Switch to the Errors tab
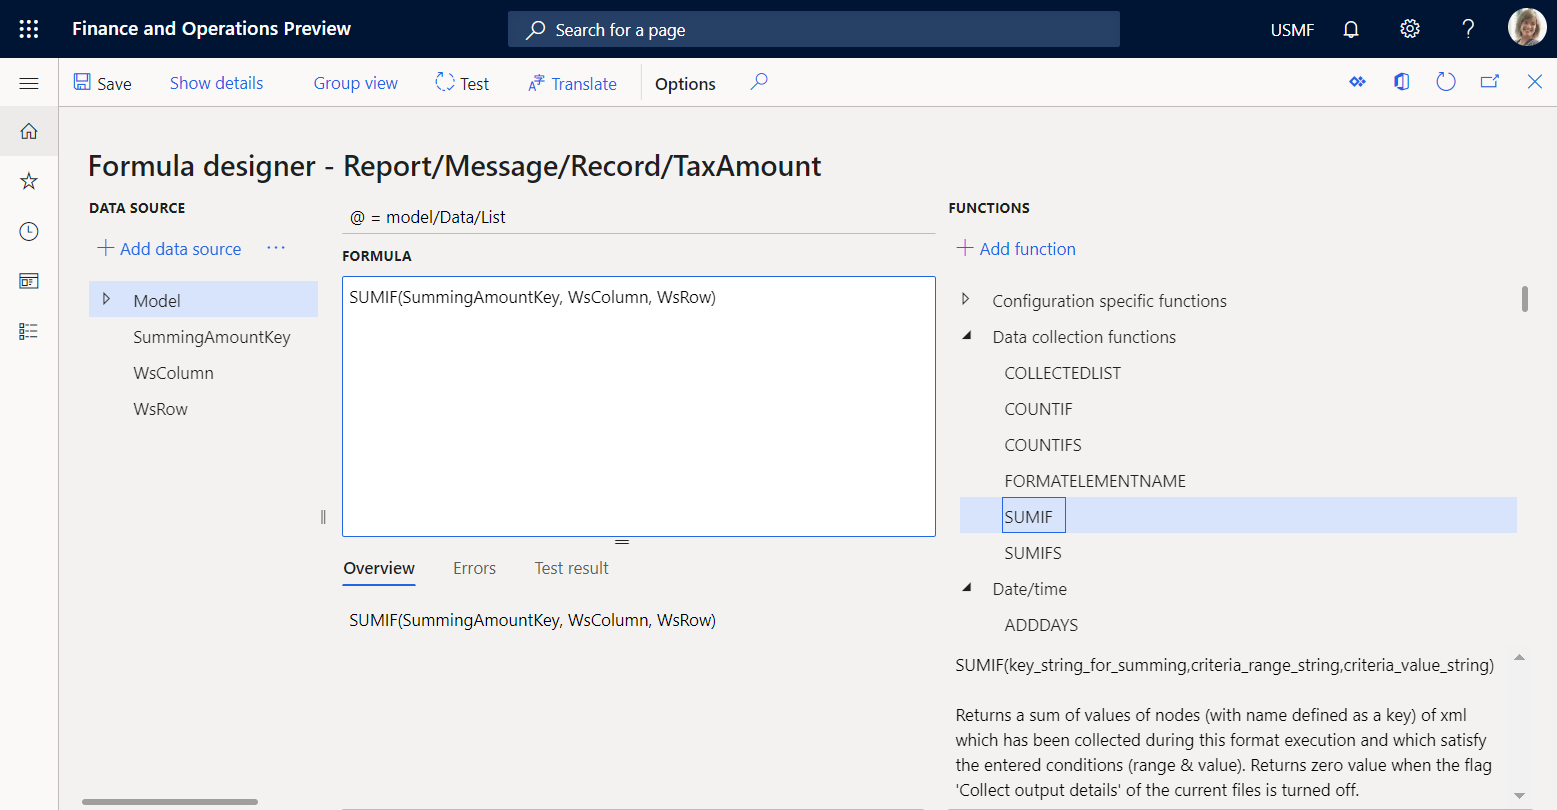Viewport: 1557px width, 810px height. pos(474,568)
